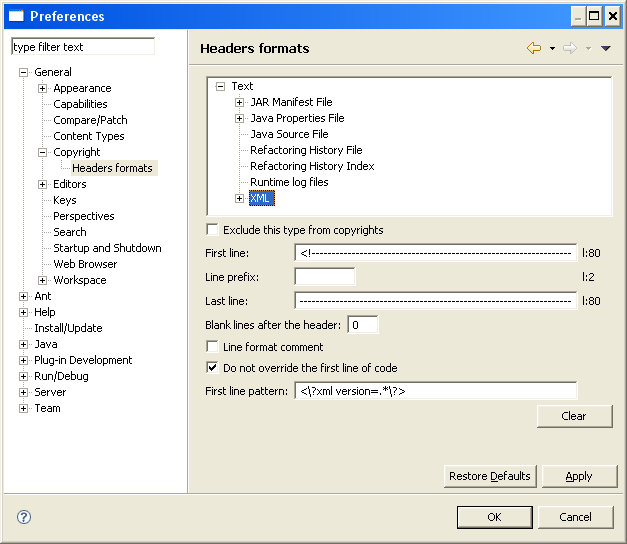Toggle the Line format comment checkbox
627x544 pixels.
pyautogui.click(x=212, y=347)
